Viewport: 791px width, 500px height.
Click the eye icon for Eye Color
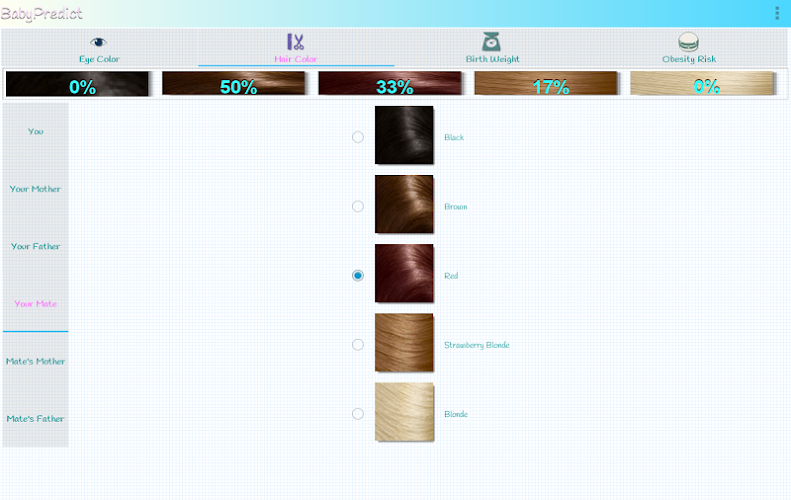click(x=98, y=42)
